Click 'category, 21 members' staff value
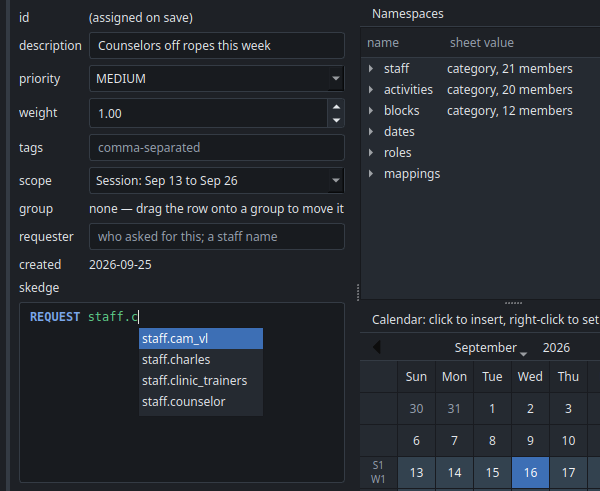 [510, 69]
